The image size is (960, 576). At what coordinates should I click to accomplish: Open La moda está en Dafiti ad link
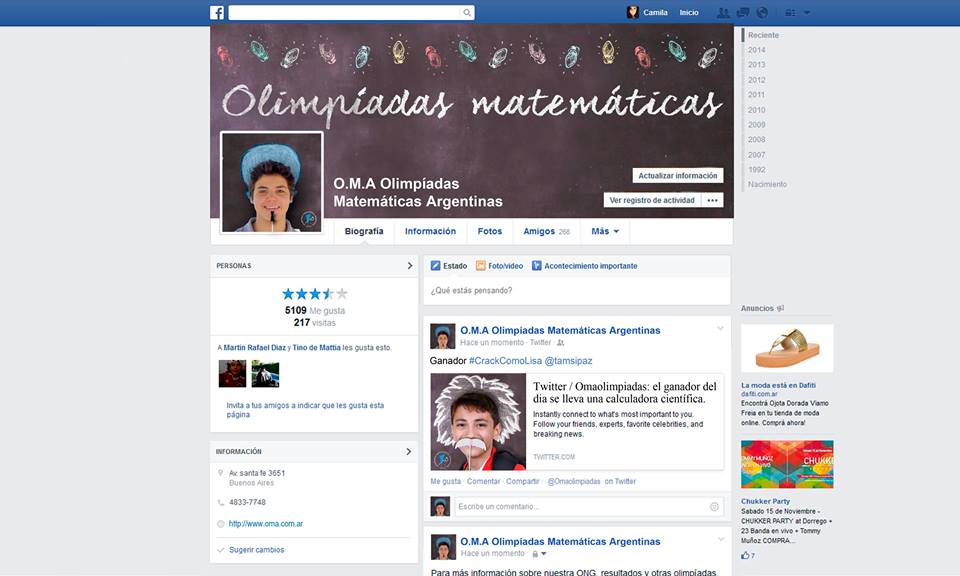pyautogui.click(x=778, y=386)
